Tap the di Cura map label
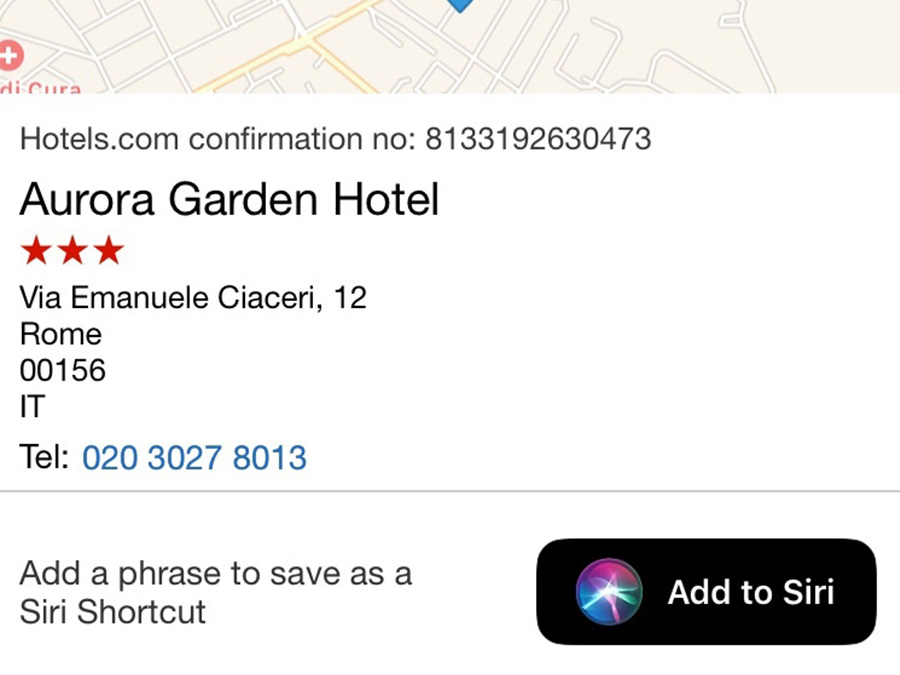 coord(42,89)
